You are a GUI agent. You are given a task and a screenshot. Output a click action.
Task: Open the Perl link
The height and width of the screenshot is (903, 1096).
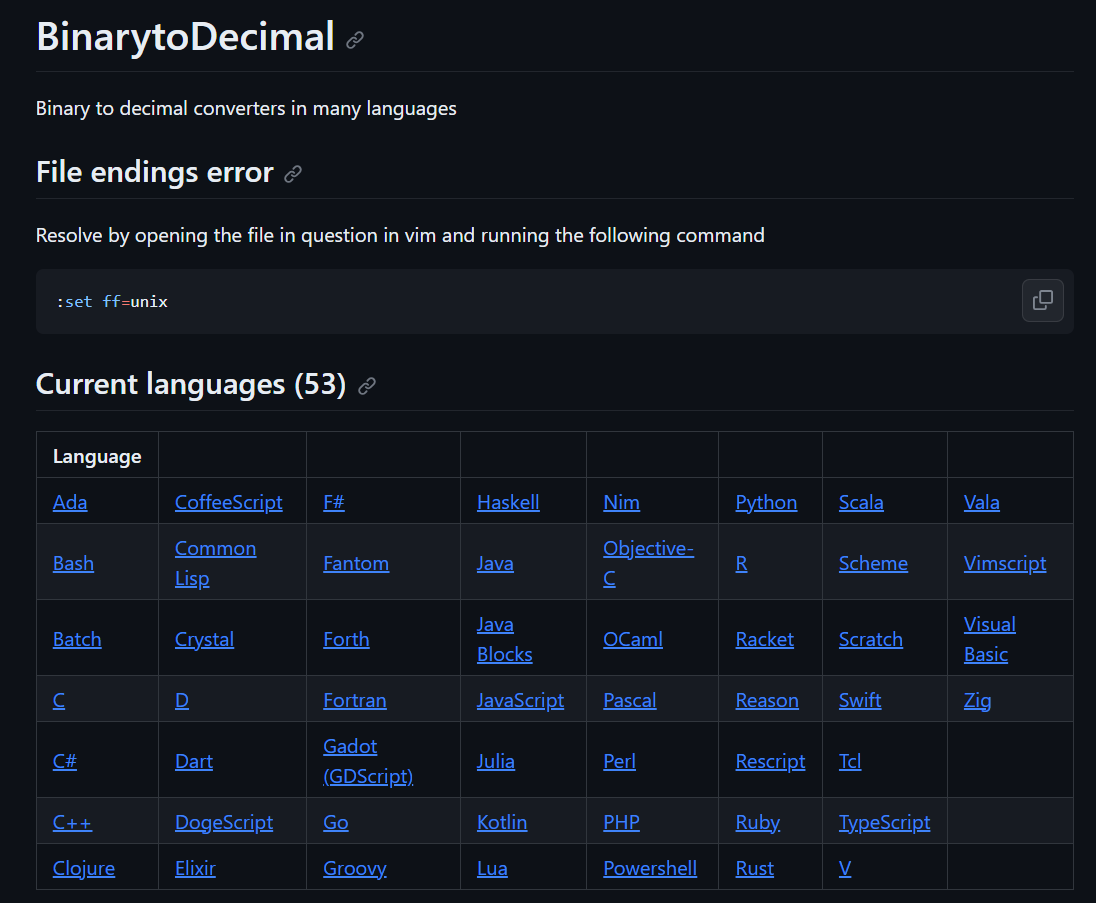tap(619, 761)
